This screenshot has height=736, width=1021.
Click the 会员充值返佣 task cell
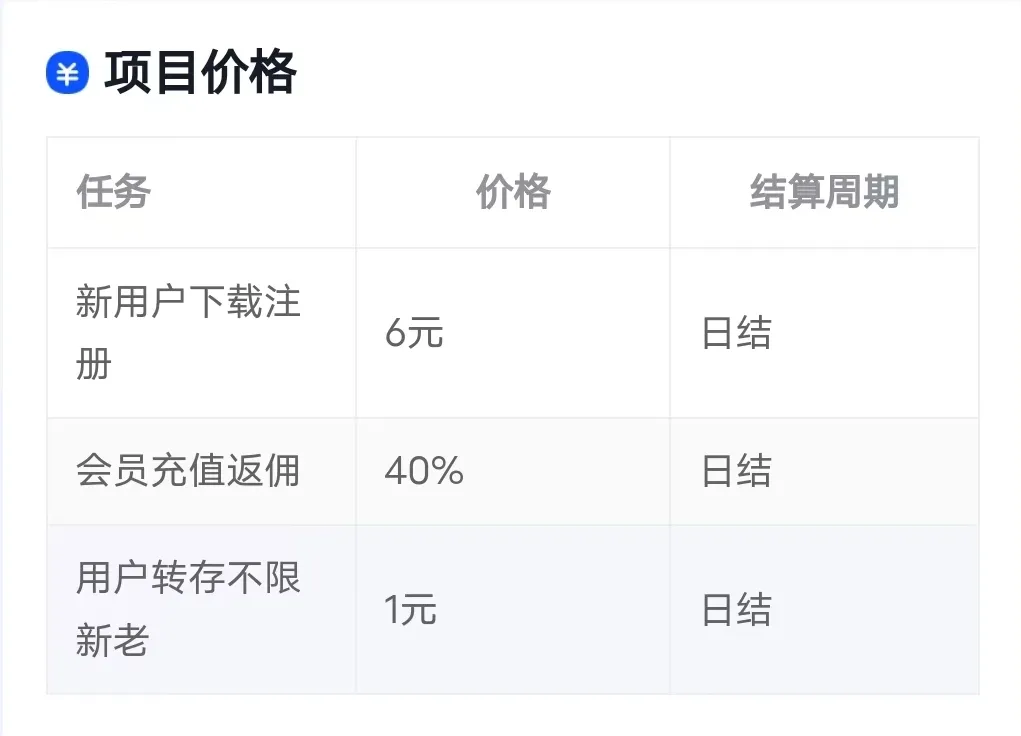[x=201, y=471]
